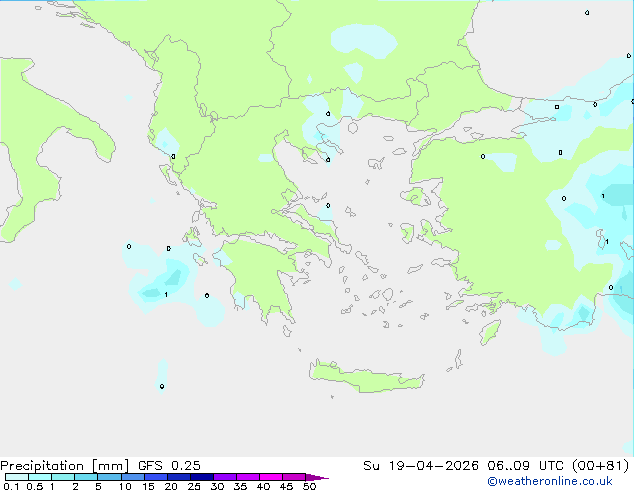Click the 'Precipitation [mm]' title text
Viewport: 634px width, 490px height.
(64, 466)
